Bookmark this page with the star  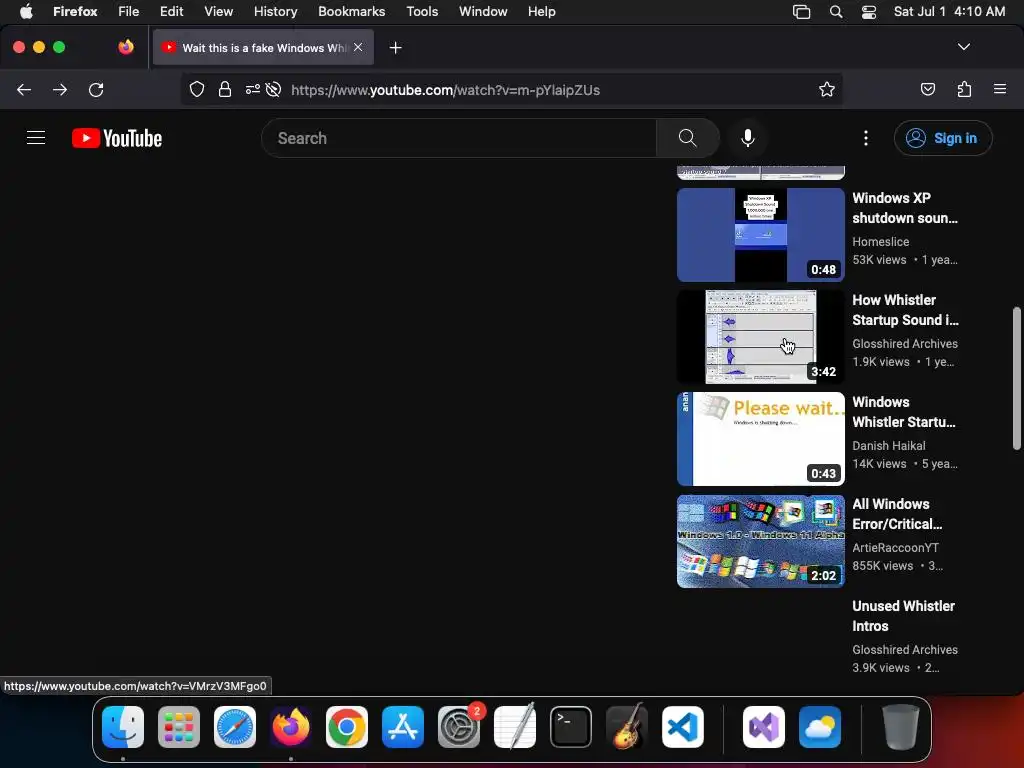pos(826,89)
